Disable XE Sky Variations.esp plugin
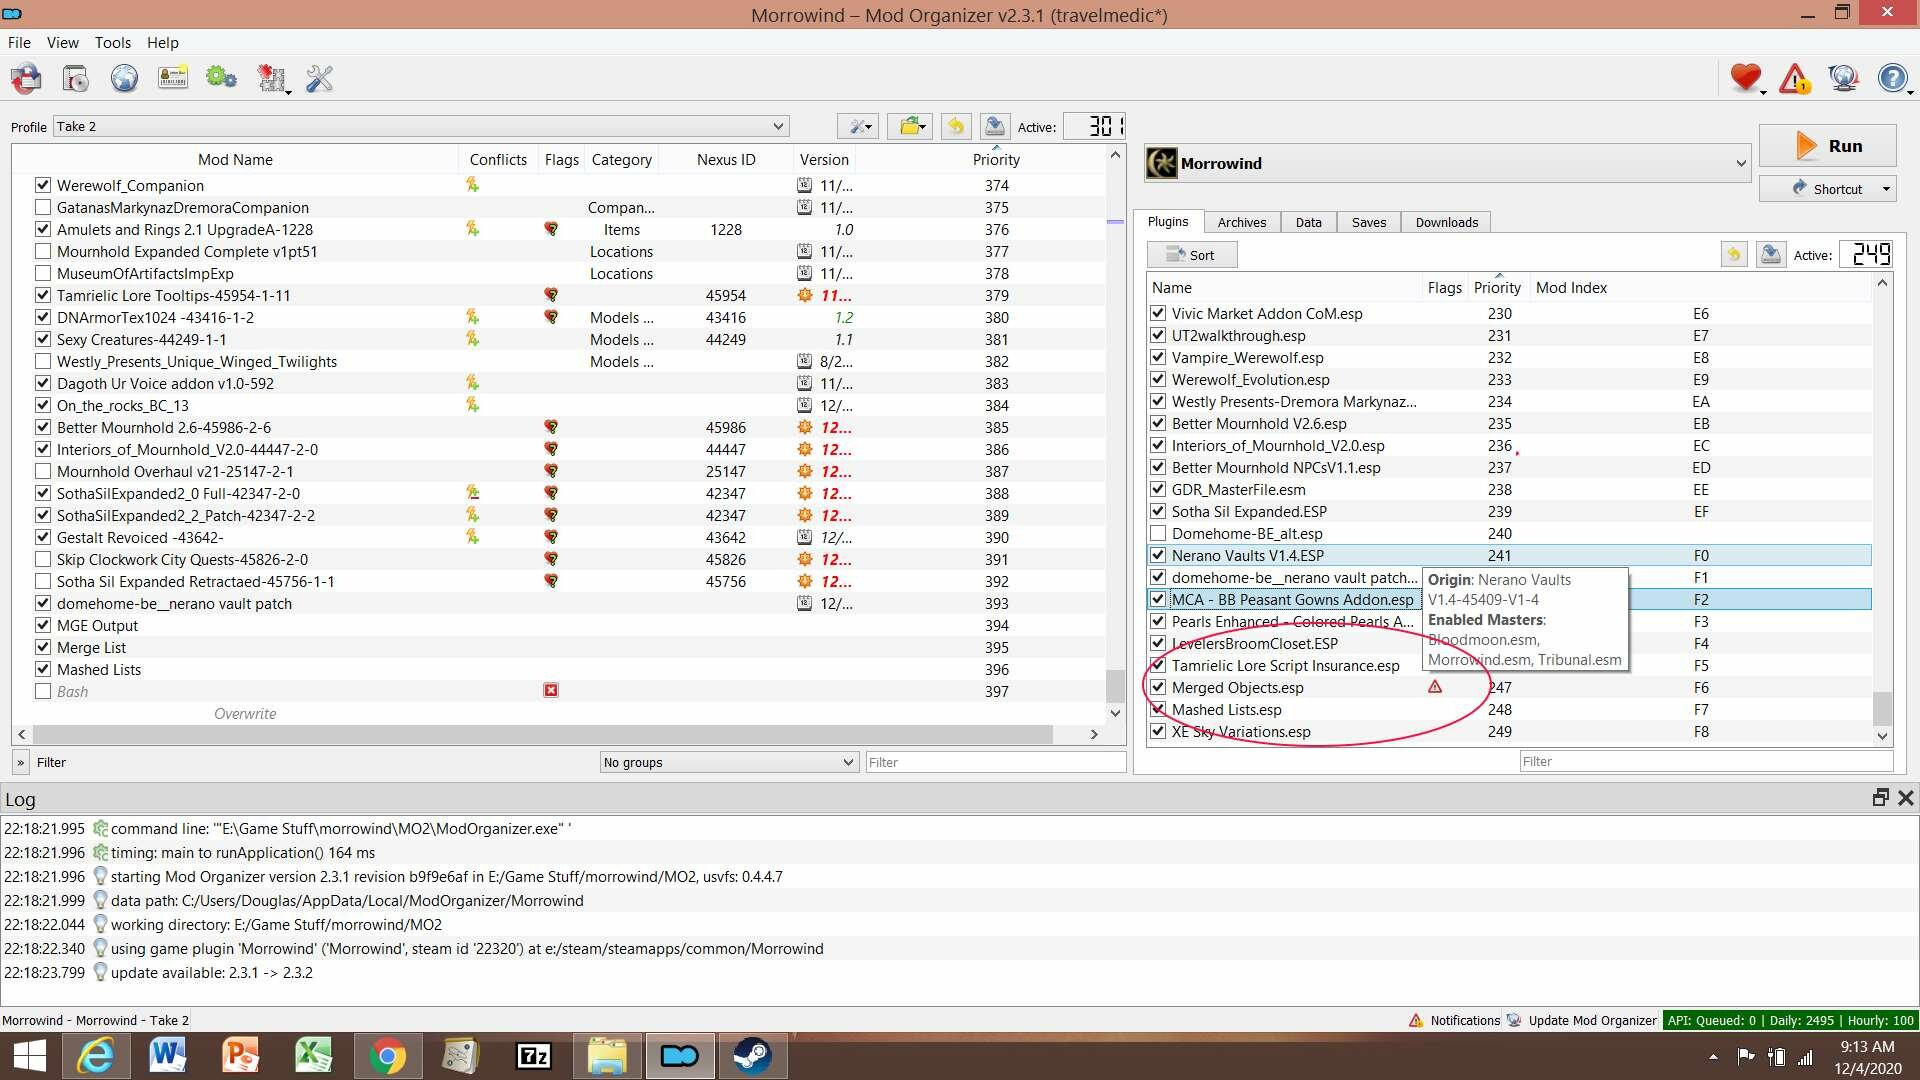1920x1080 pixels. coord(1158,731)
